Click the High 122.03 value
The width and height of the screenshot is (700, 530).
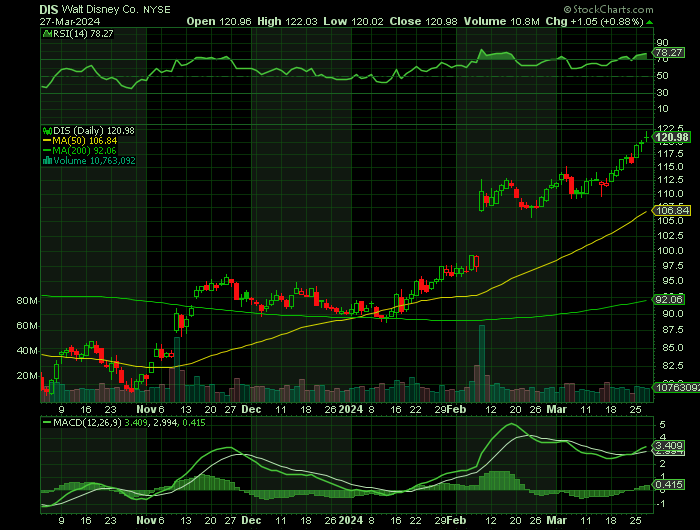[x=287, y=21]
